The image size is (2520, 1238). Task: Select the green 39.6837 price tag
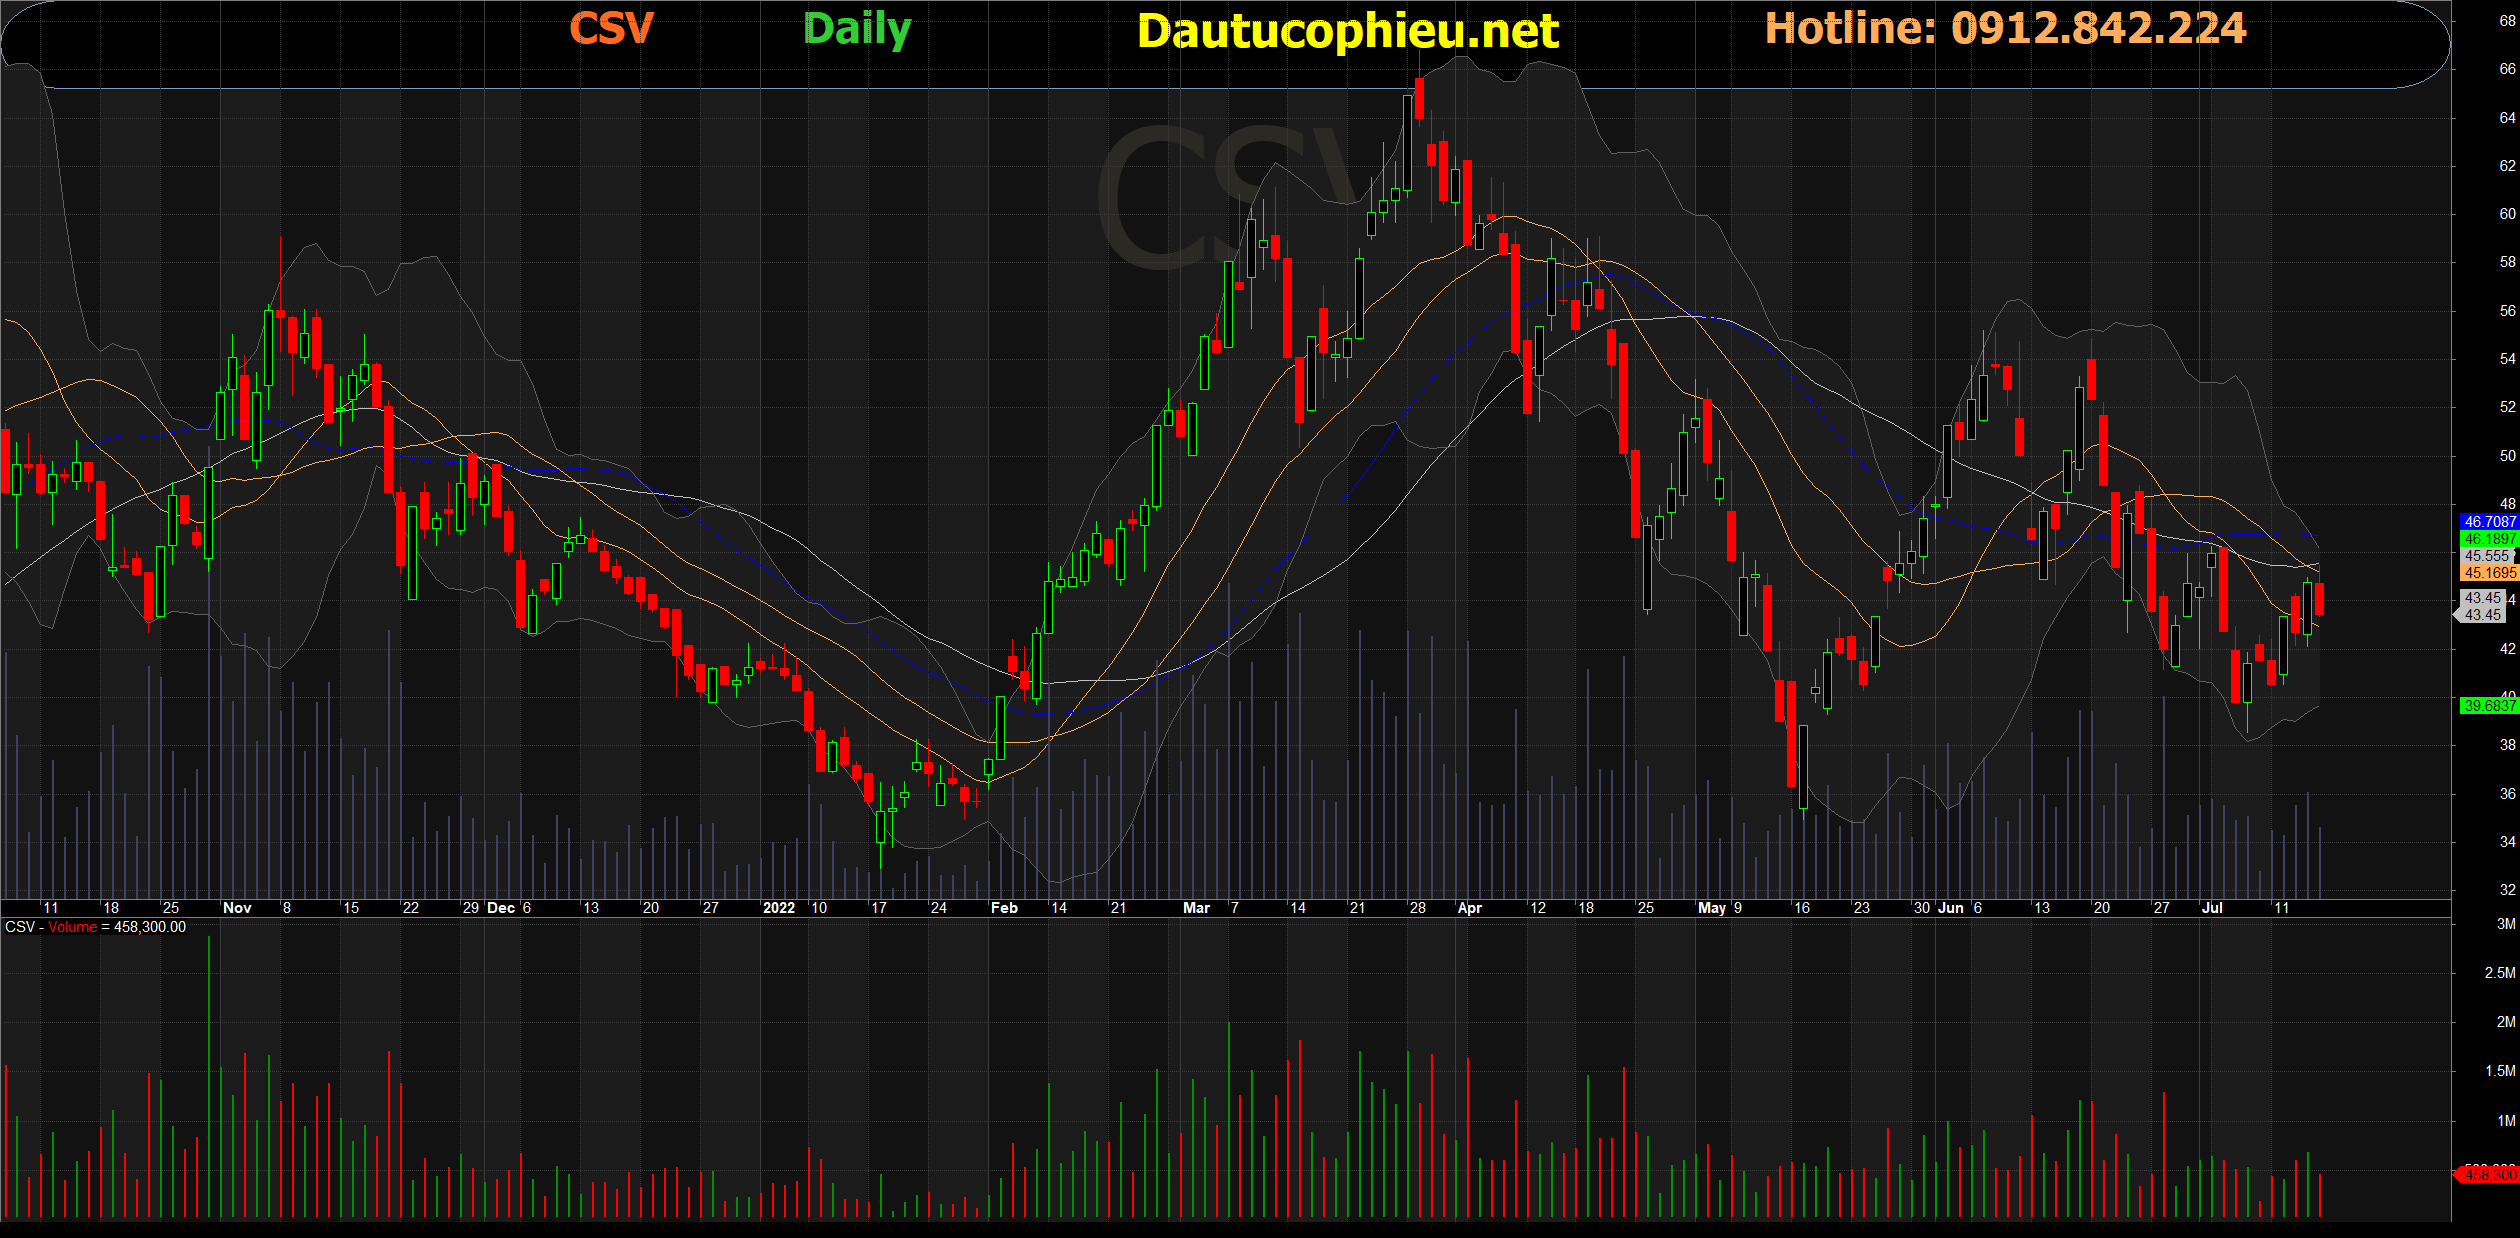pyautogui.click(x=2489, y=706)
